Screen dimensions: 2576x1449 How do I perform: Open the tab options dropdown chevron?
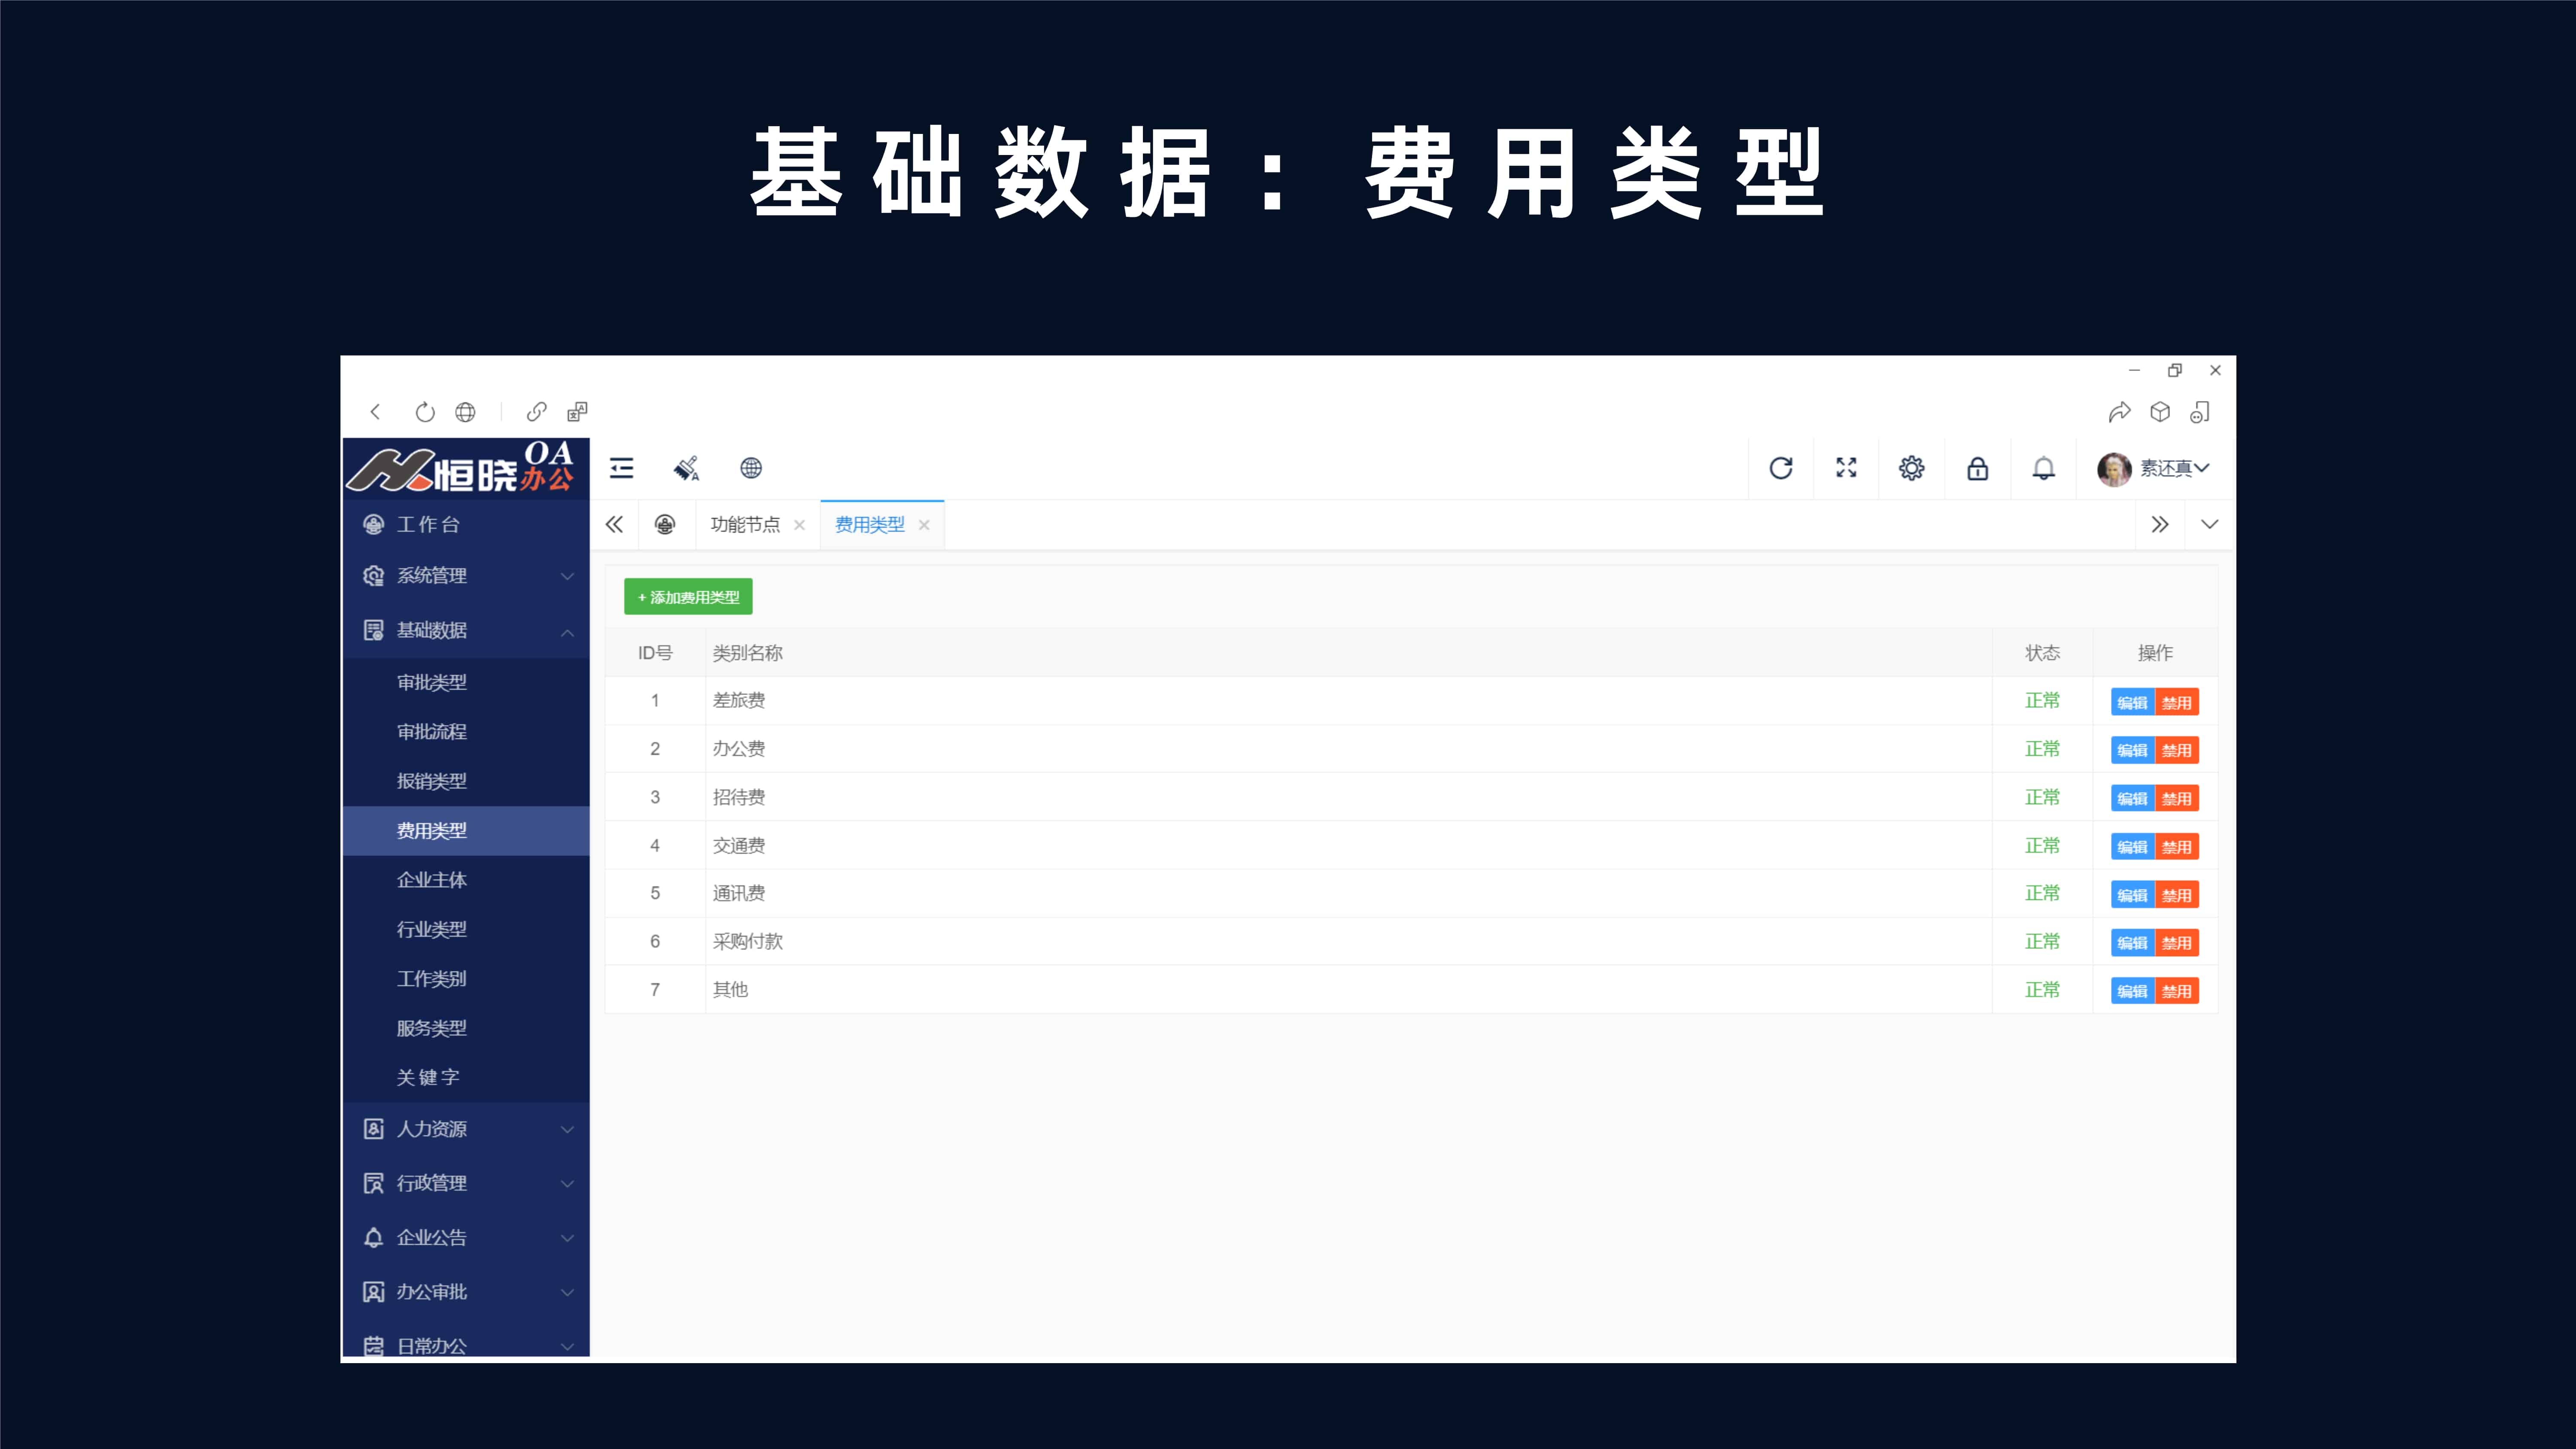click(2210, 524)
